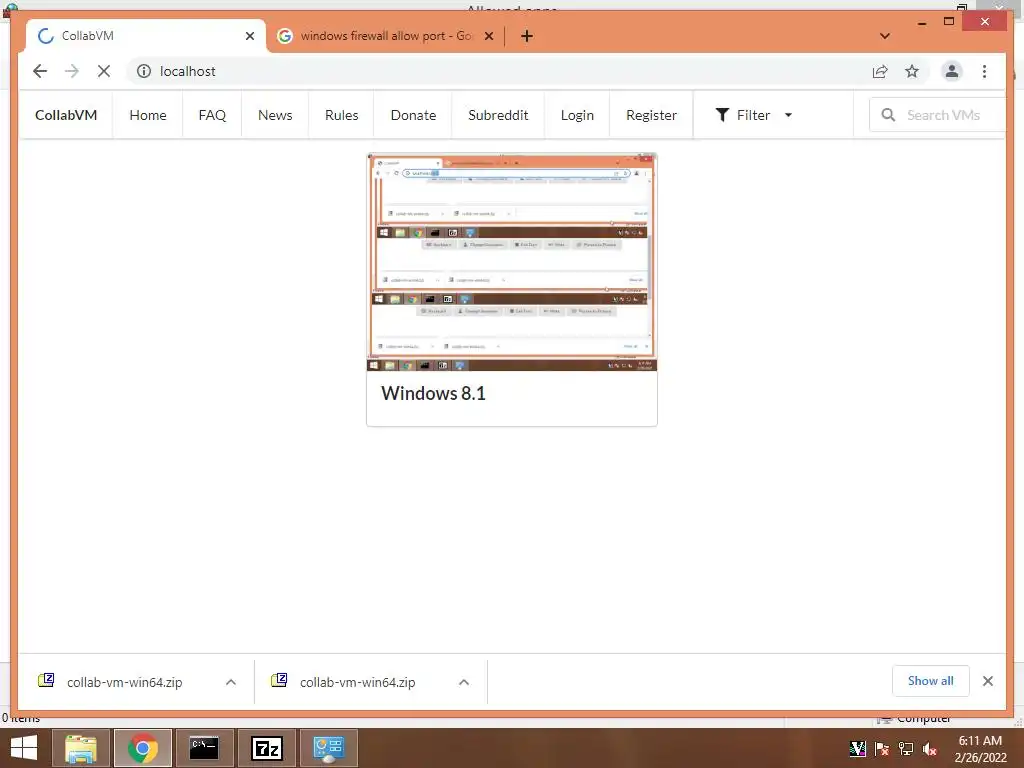Go back with the browser back arrow

[x=40, y=71]
